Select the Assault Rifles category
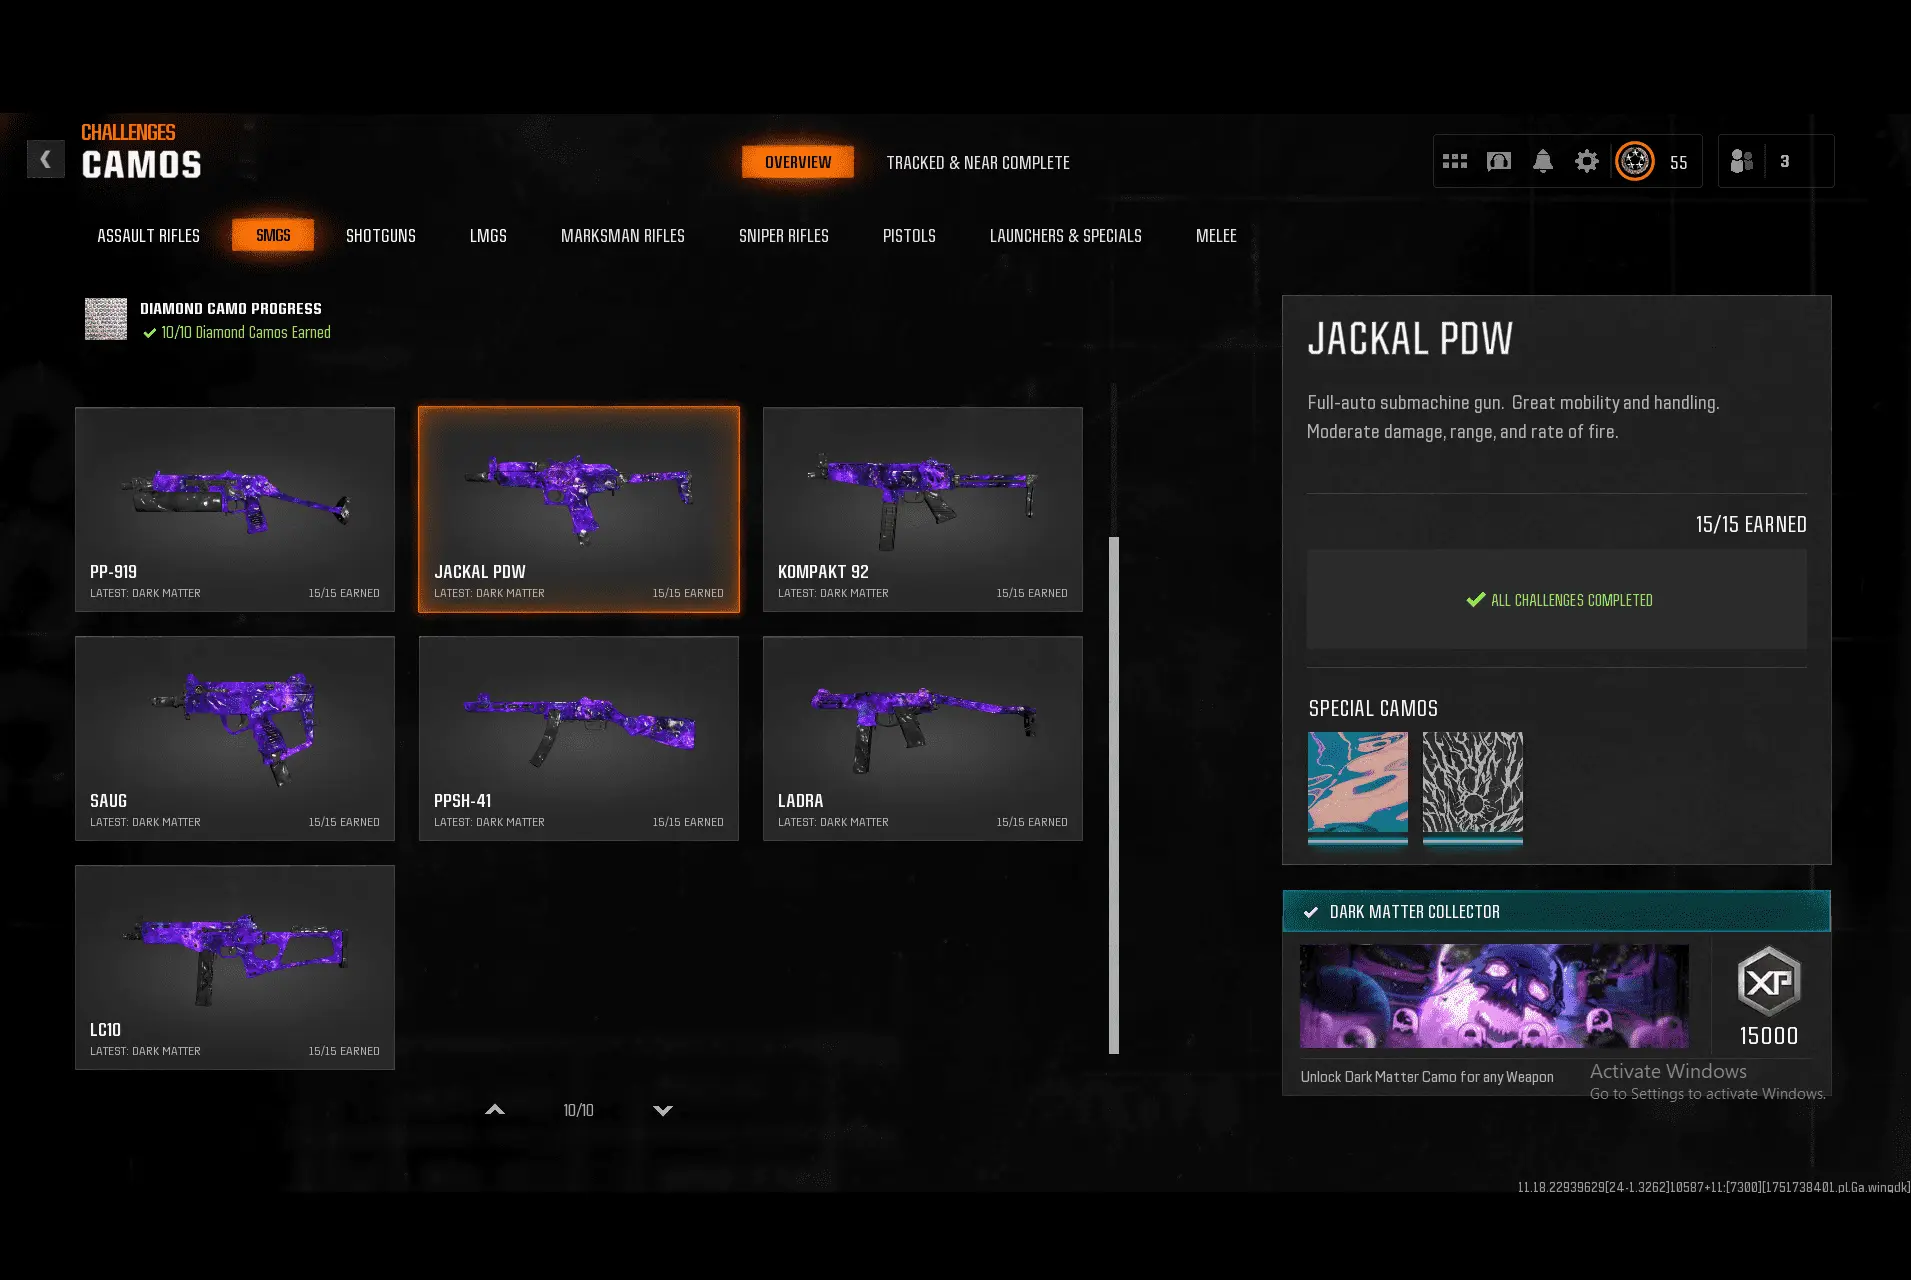 tap(149, 236)
